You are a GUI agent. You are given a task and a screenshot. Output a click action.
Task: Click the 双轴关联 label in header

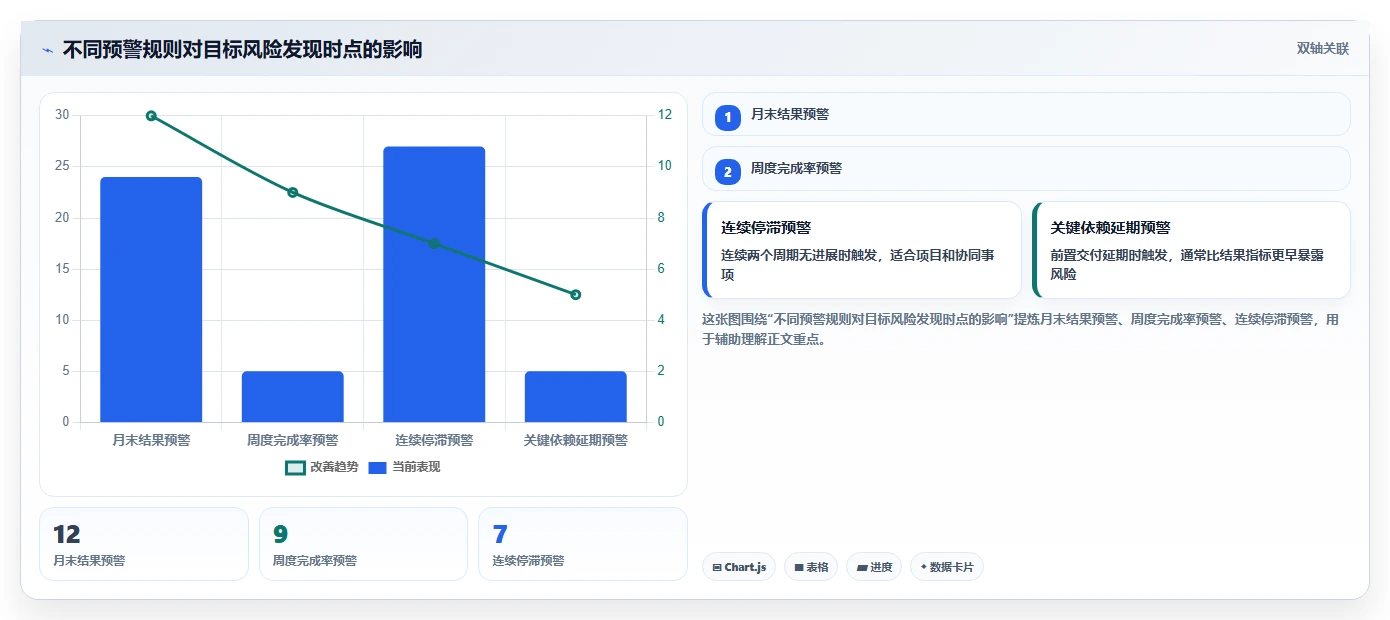point(1323,49)
